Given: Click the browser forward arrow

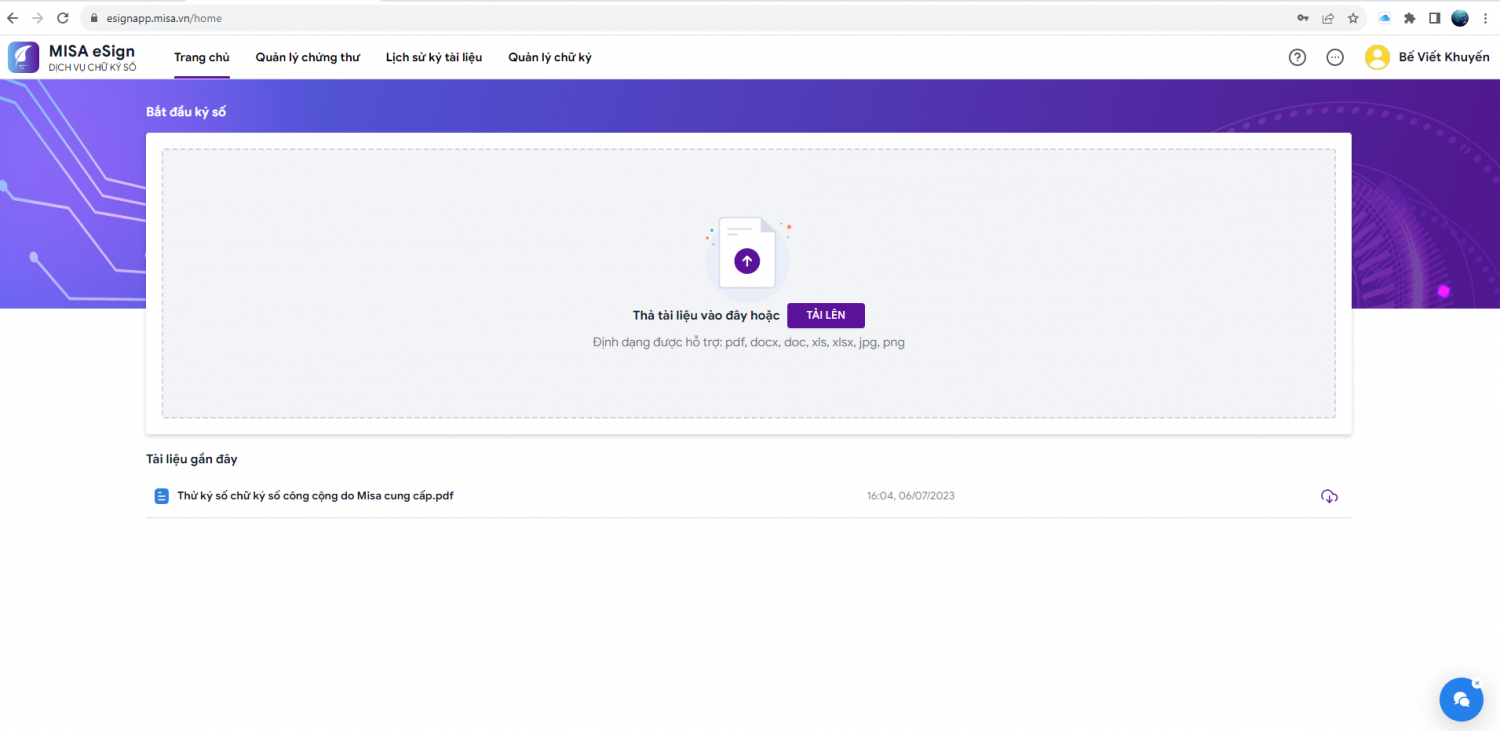Looking at the screenshot, I should coord(38,18).
